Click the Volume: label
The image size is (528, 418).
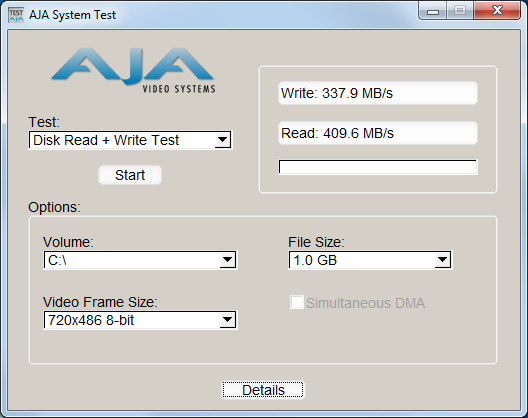68,242
